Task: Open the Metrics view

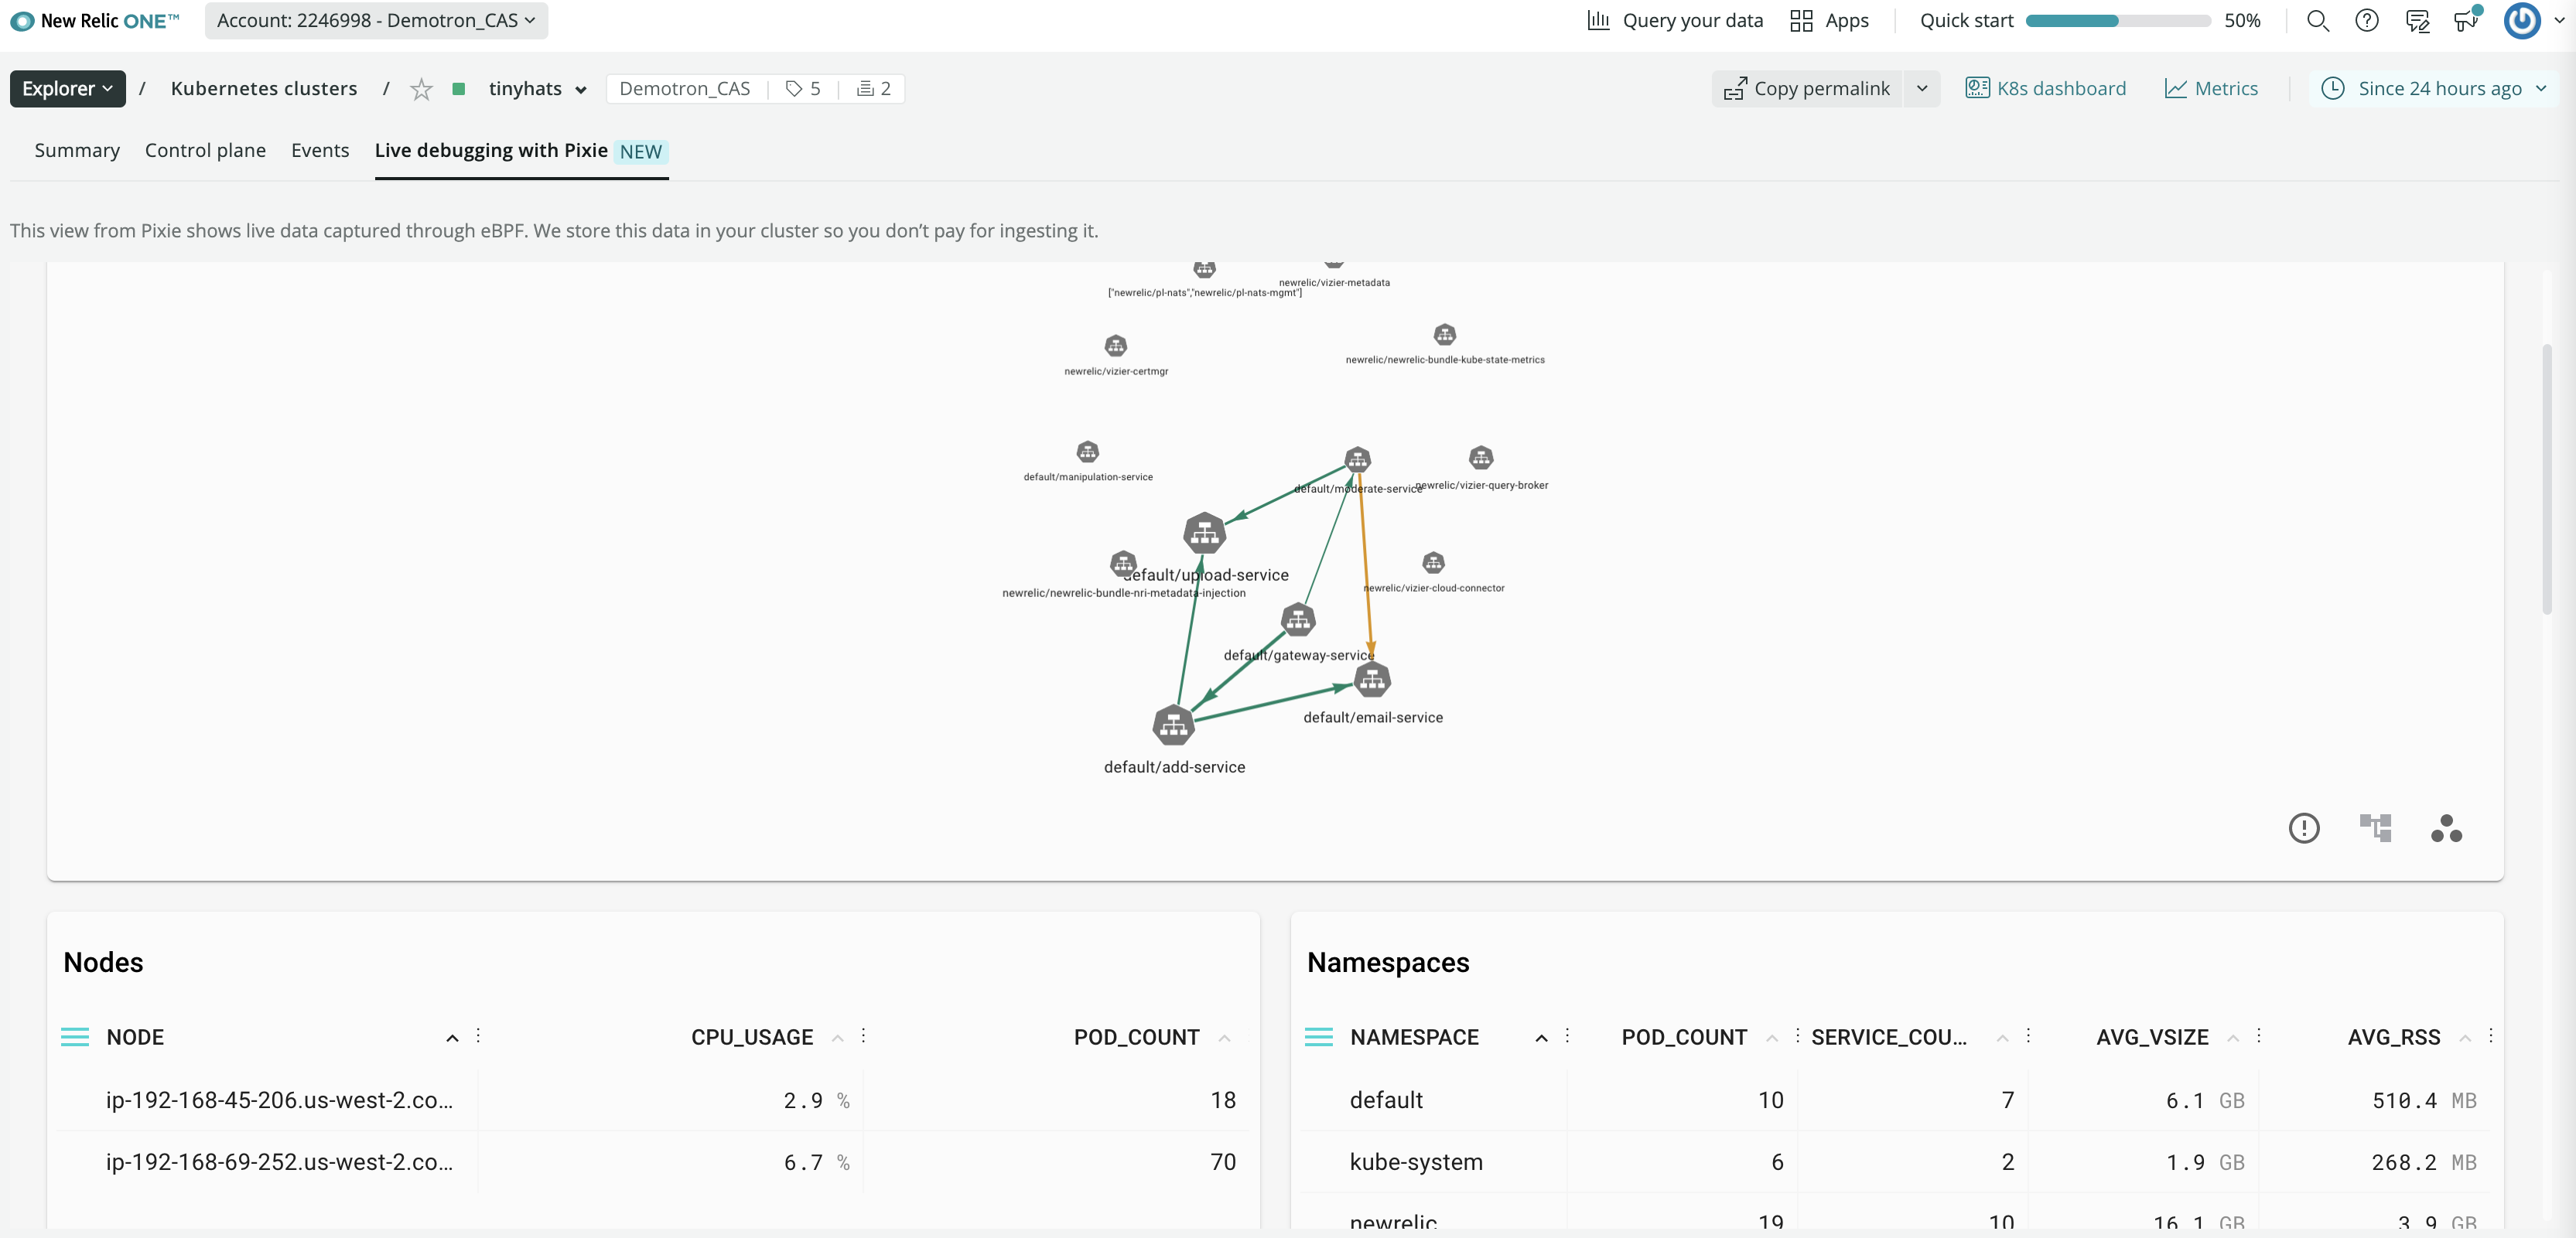Action: (x=2211, y=88)
